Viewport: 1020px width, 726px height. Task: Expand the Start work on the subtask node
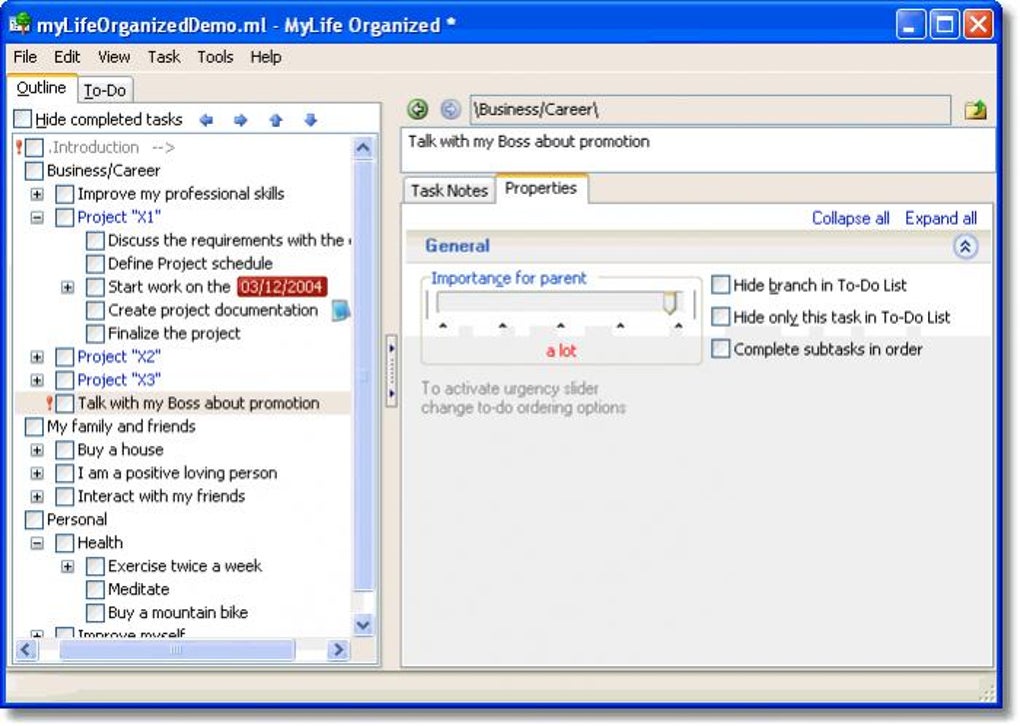click(68, 288)
